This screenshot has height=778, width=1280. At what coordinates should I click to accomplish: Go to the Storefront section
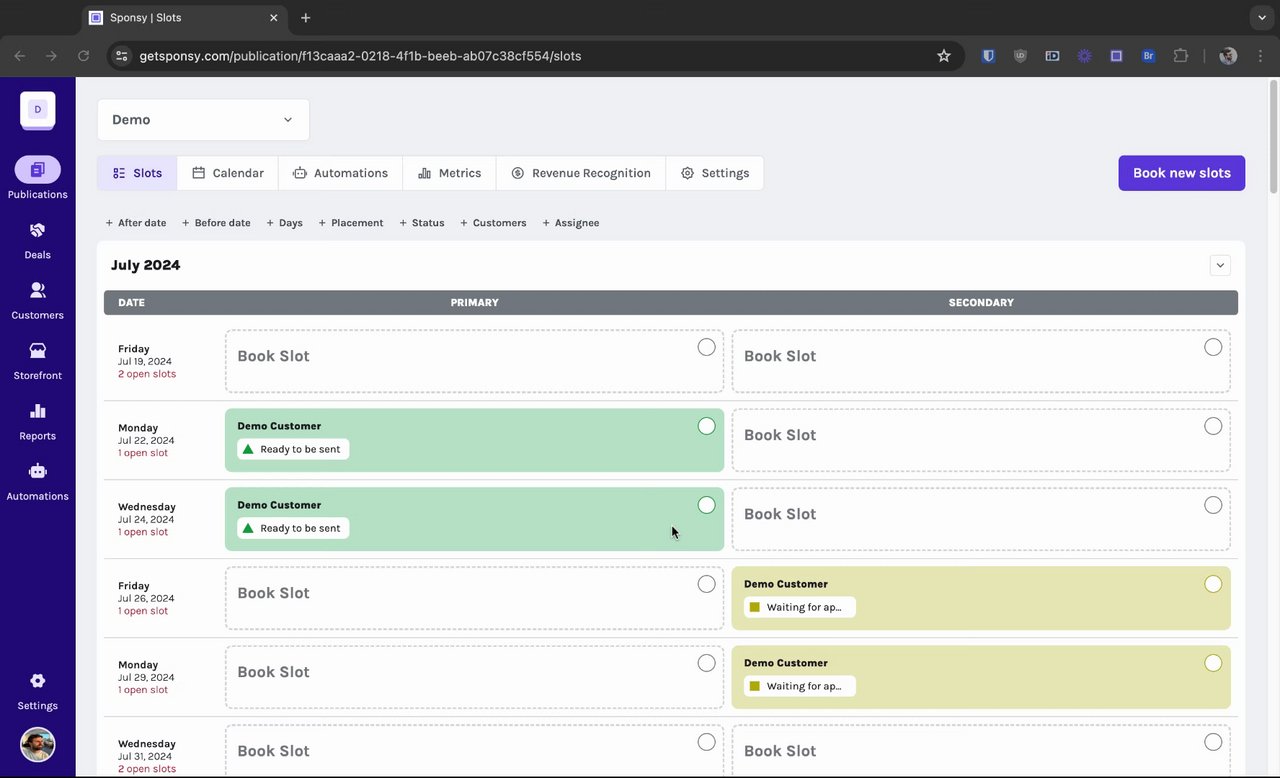coord(37,360)
